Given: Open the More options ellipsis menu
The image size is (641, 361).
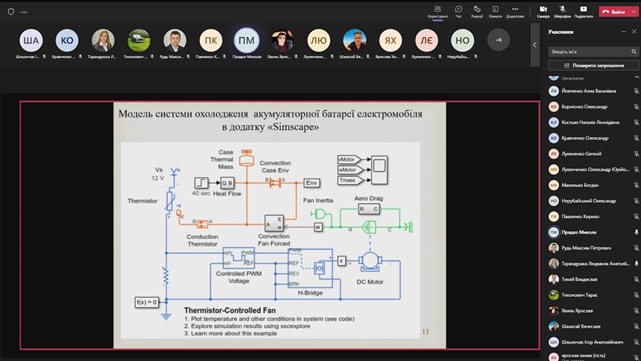Looking at the screenshot, I should (515, 11).
